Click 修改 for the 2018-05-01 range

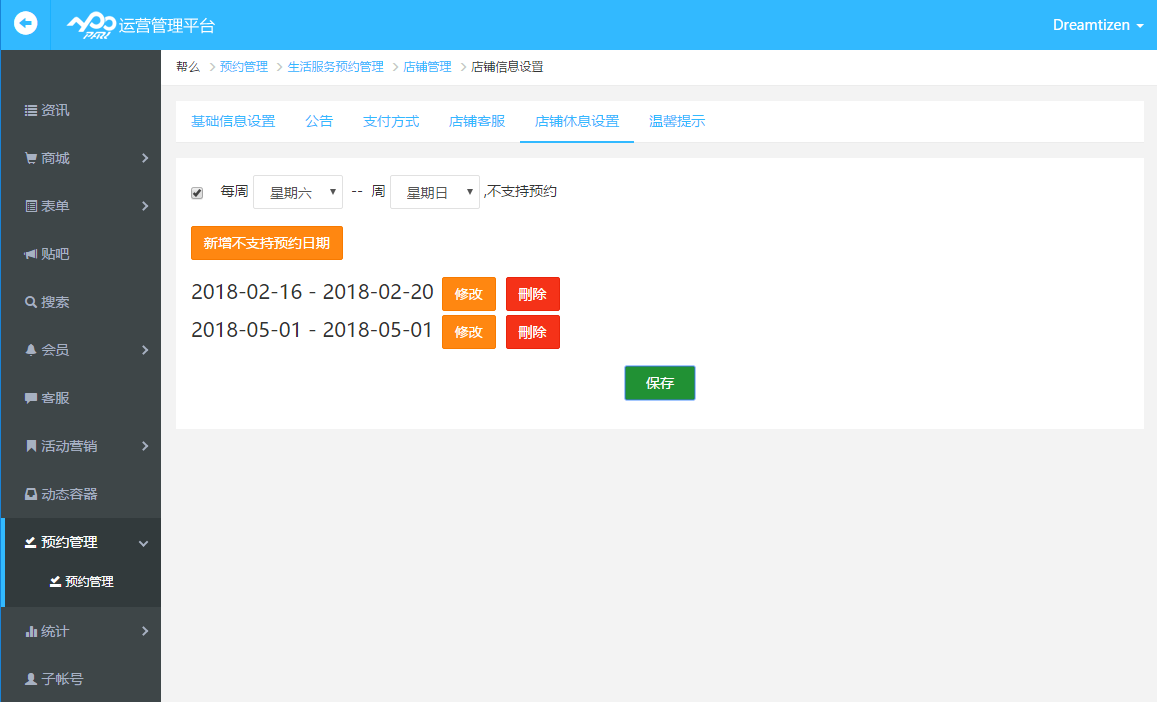pyautogui.click(x=469, y=332)
